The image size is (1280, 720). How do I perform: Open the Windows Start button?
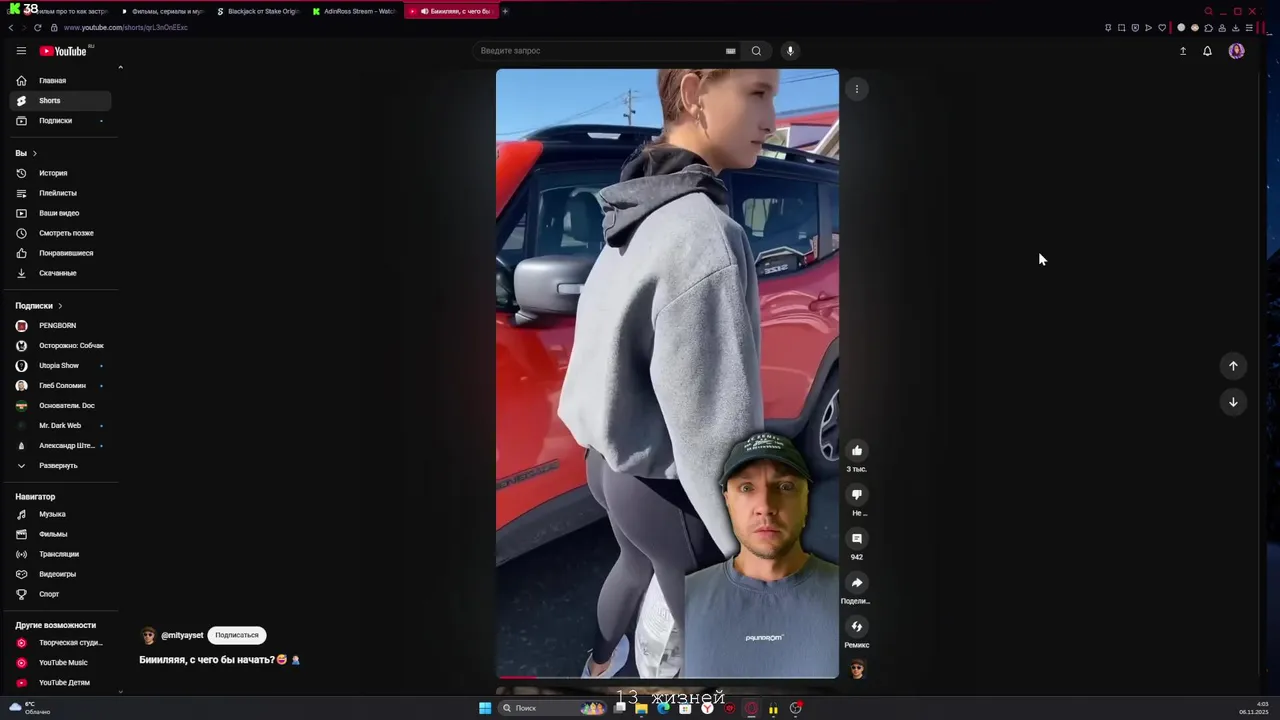coord(485,708)
